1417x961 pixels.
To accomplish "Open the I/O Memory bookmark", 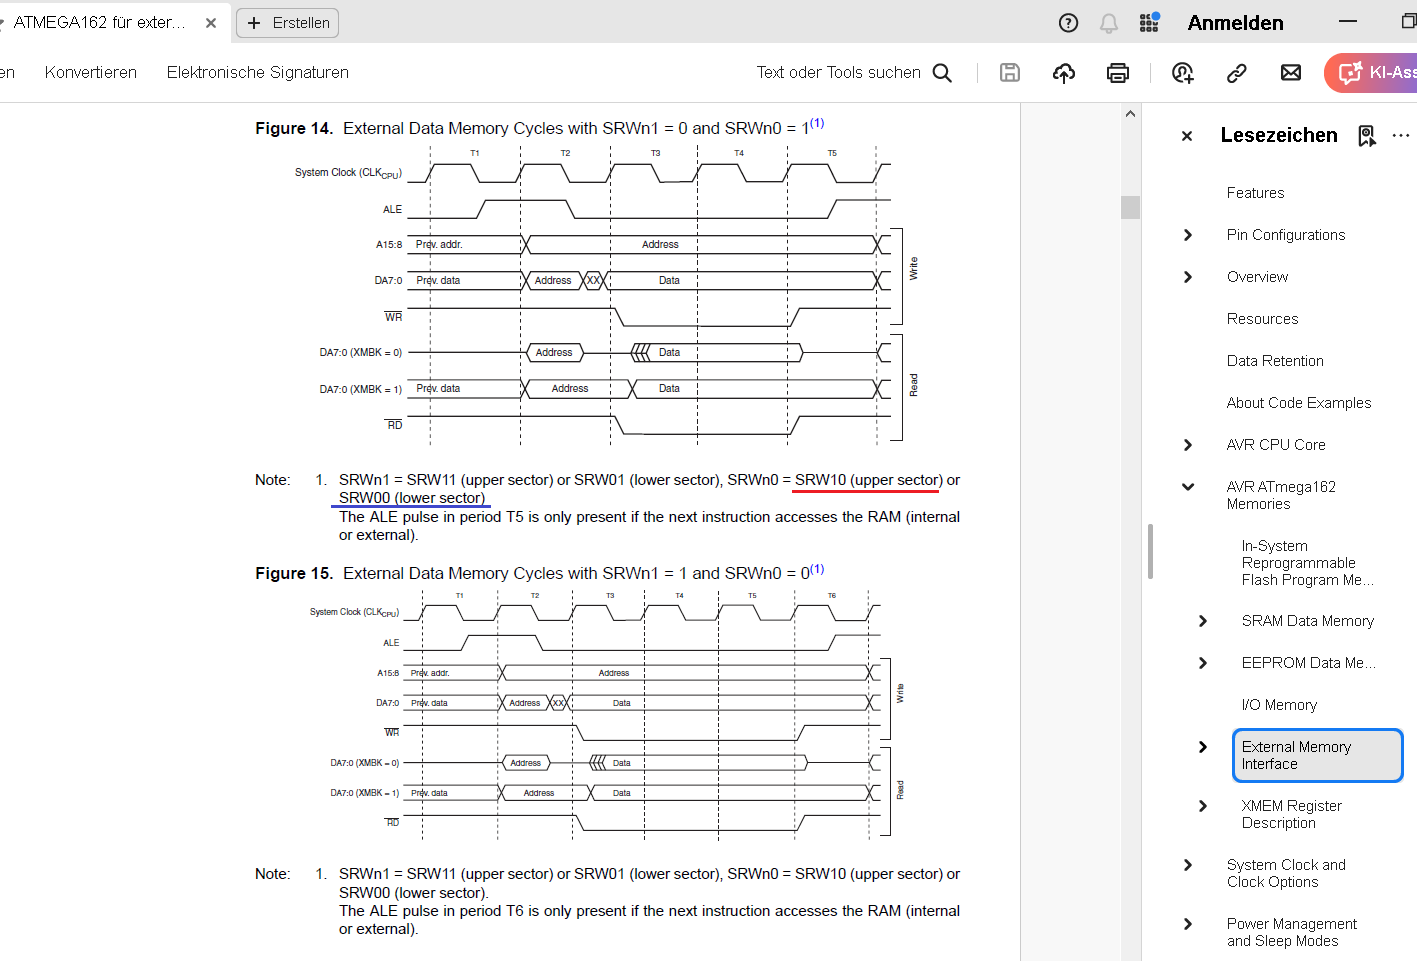I will point(1279,705).
